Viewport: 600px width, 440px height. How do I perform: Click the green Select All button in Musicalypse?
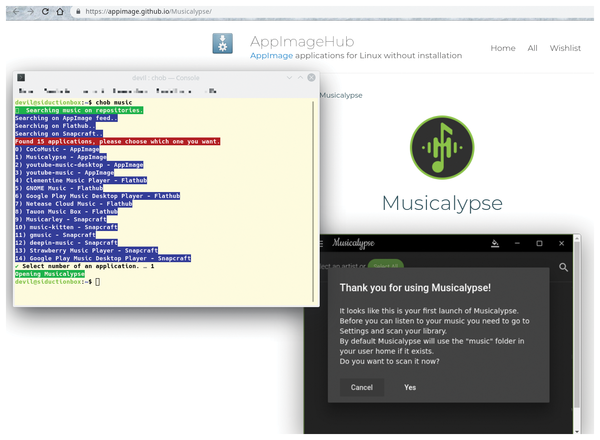coord(386,265)
